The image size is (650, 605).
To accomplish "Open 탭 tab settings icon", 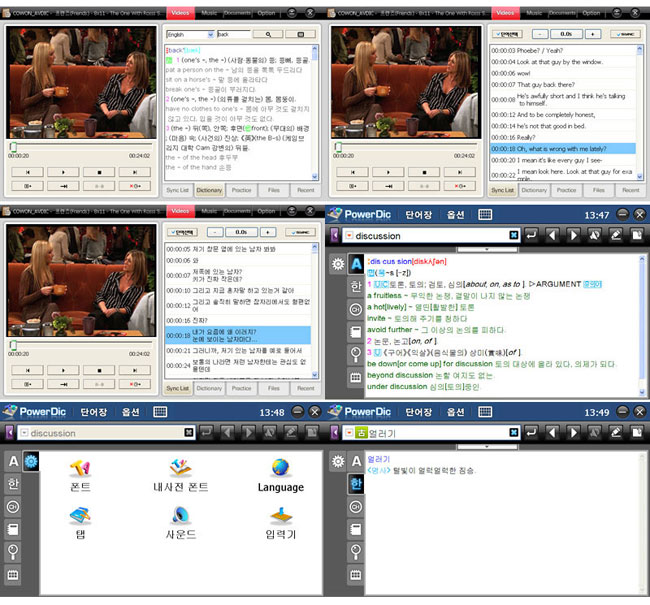I will (x=80, y=523).
